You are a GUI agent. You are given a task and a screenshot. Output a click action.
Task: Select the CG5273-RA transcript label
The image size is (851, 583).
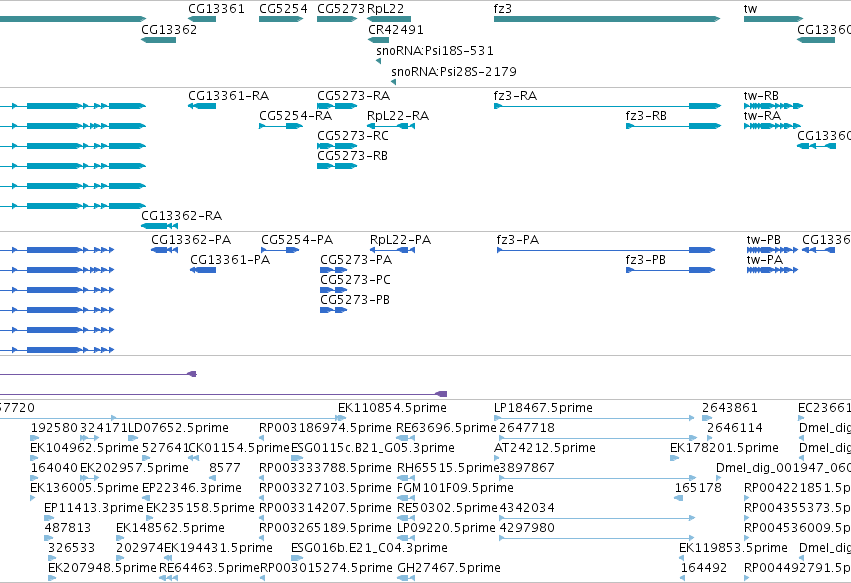pos(353,96)
